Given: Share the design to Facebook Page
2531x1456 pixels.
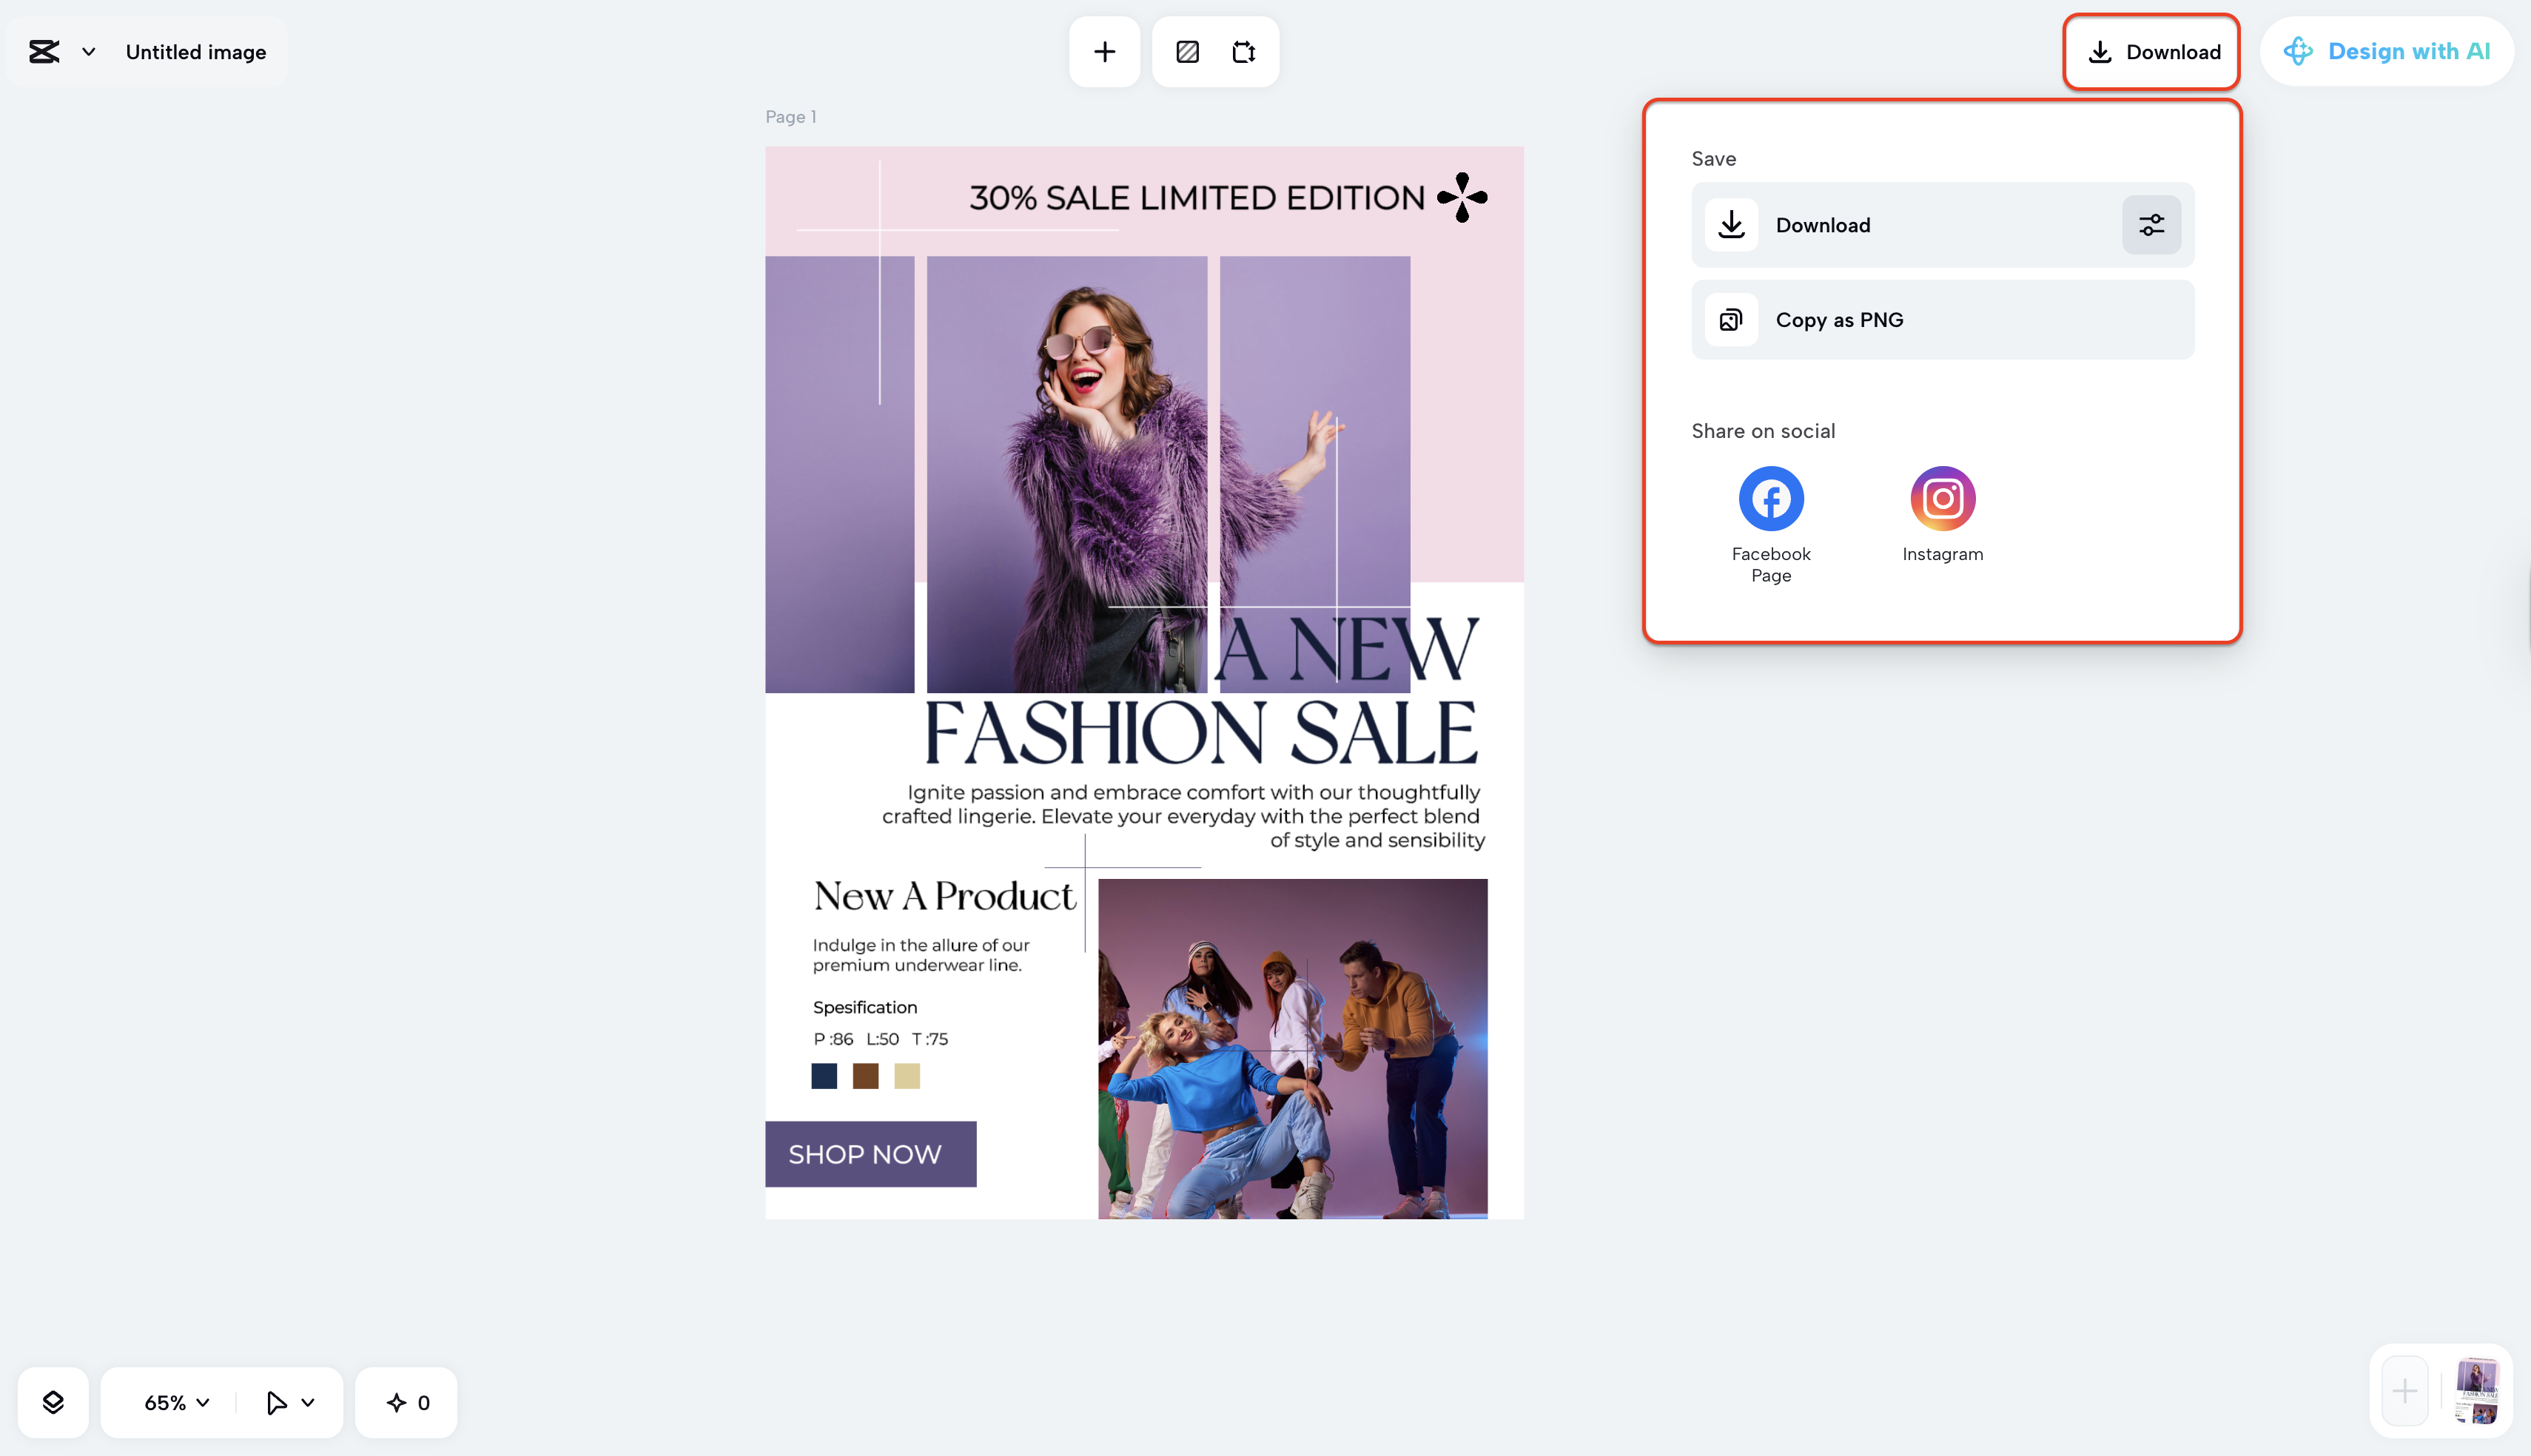Looking at the screenshot, I should (1770, 497).
